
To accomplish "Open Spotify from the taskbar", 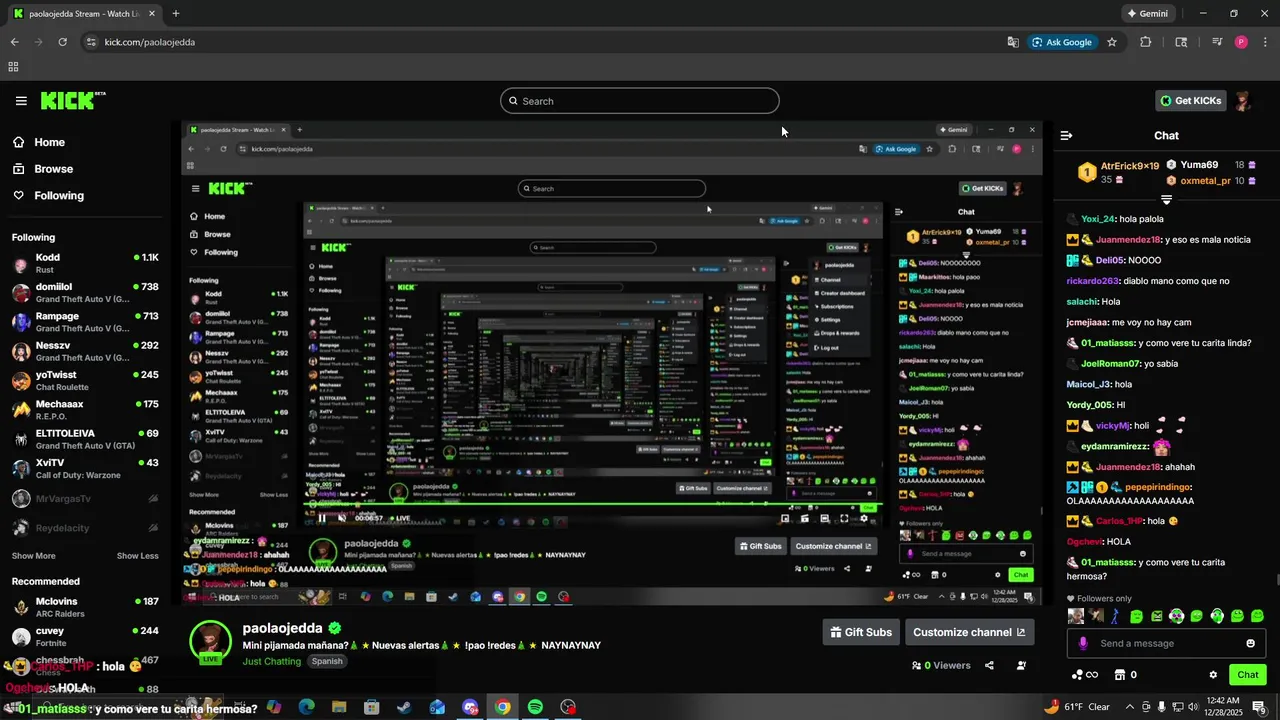I will (535, 707).
